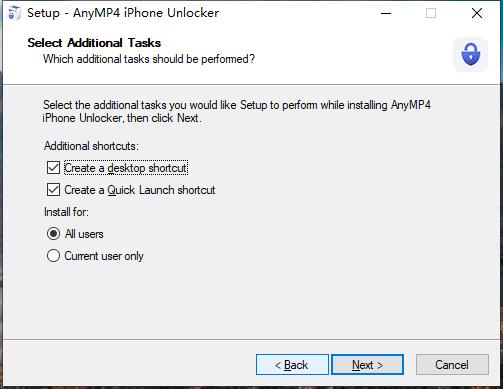The width and height of the screenshot is (503, 389).
Task: Proceed by clicking the 'Next >' button
Action: point(367,365)
